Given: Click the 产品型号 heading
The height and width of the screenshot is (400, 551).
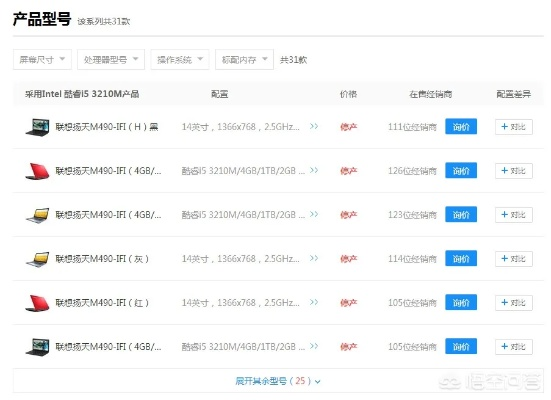Looking at the screenshot, I should click(x=42, y=19).
